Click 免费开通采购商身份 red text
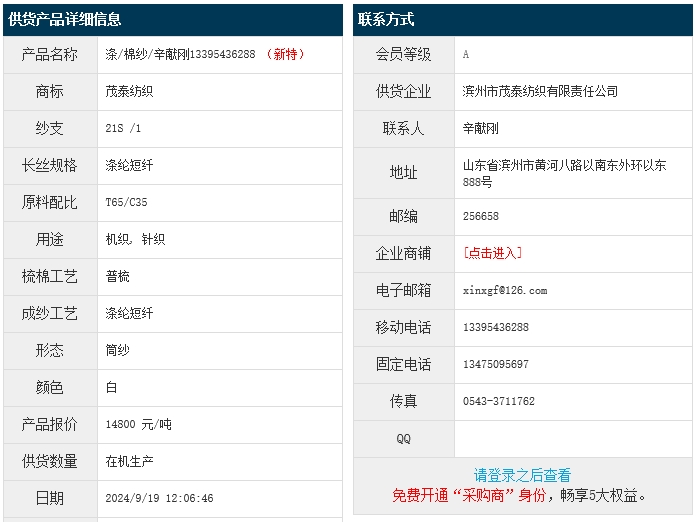This screenshot has height=522, width=696. pyautogui.click(x=469, y=495)
